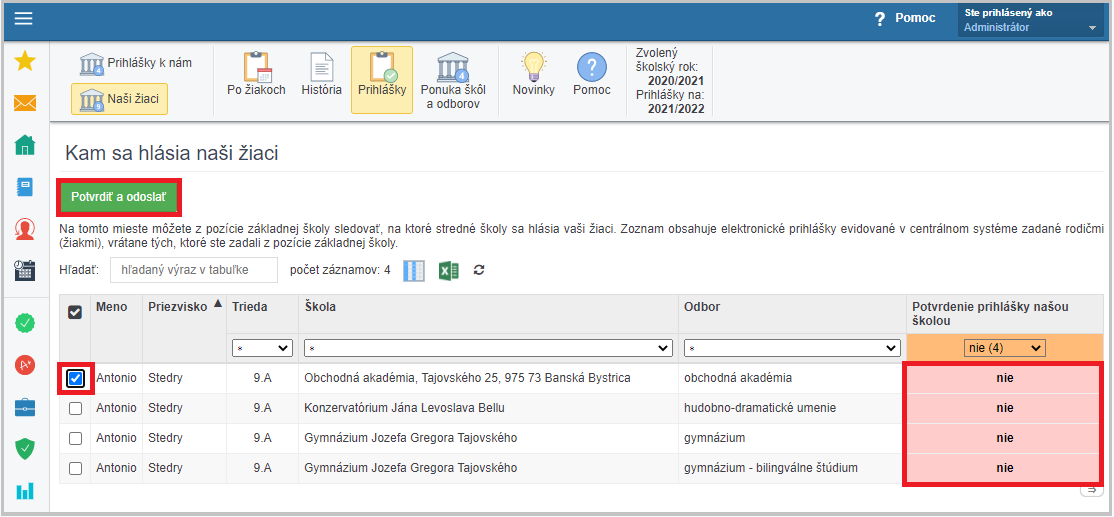Click hudobno-dramatické umenie cell
The image size is (1114, 517).
pyautogui.click(x=792, y=408)
